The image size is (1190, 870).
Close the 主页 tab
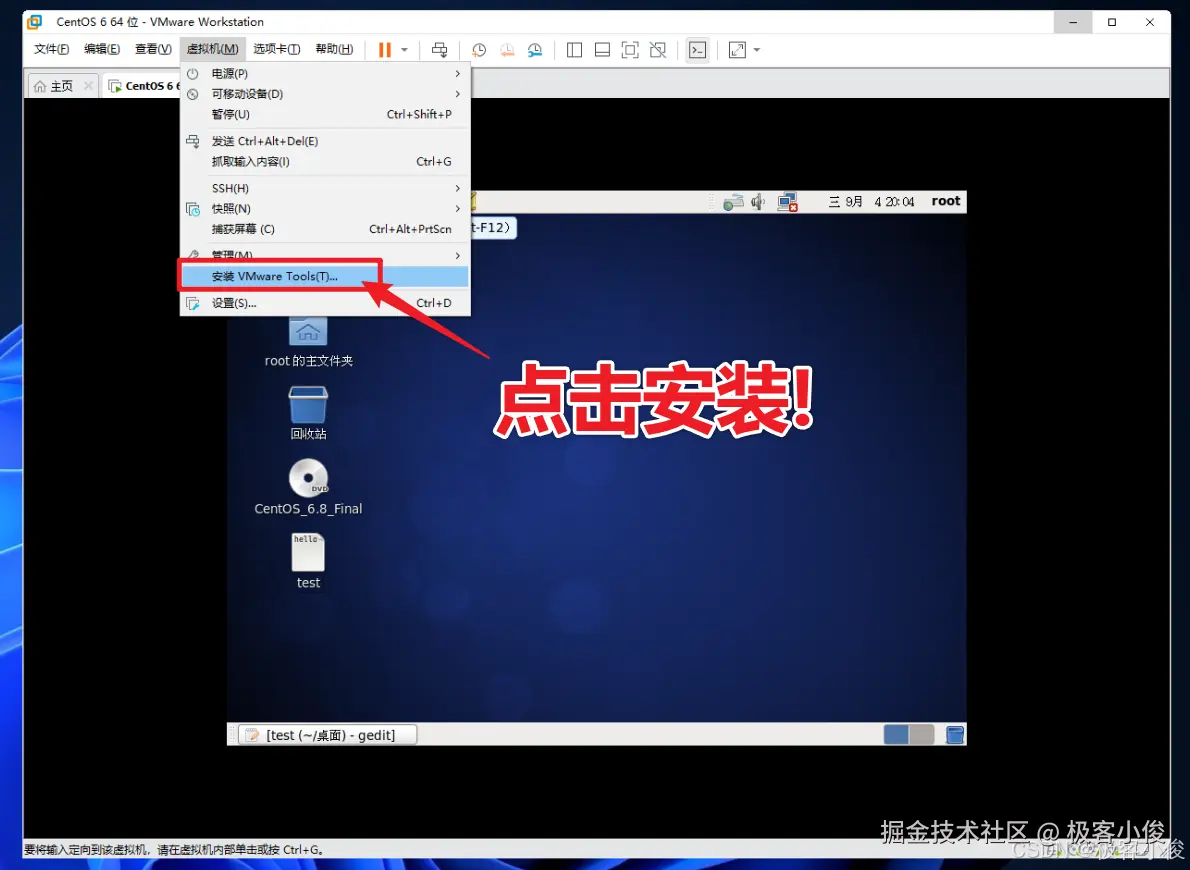(88, 86)
